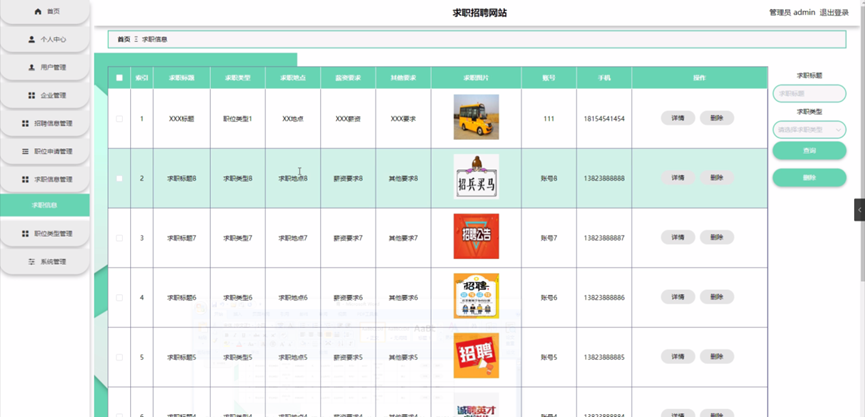Open 个人中心 in sidebar
The width and height of the screenshot is (865, 417).
pos(45,40)
